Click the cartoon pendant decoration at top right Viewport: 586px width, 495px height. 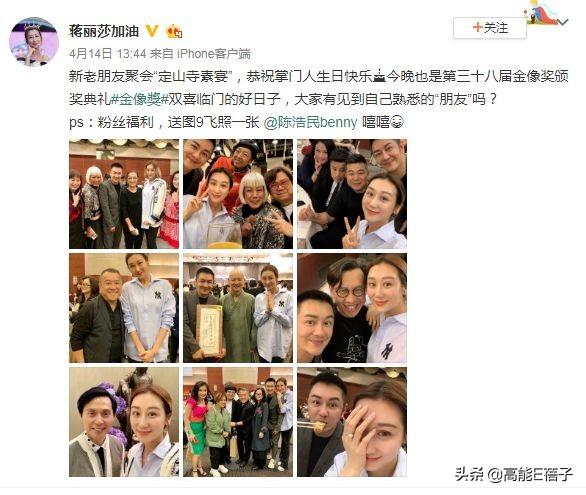541,12
